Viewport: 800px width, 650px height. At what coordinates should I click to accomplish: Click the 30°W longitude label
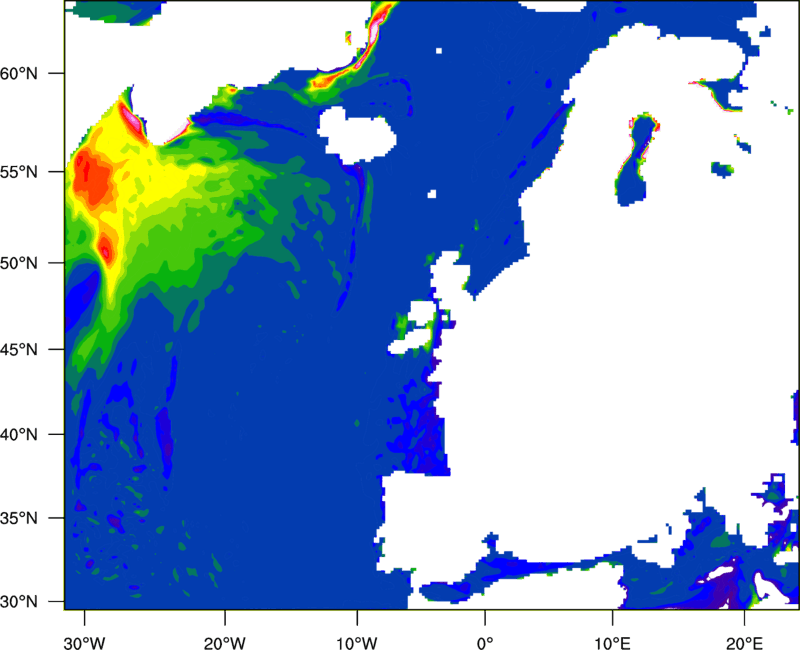[x=85, y=643]
